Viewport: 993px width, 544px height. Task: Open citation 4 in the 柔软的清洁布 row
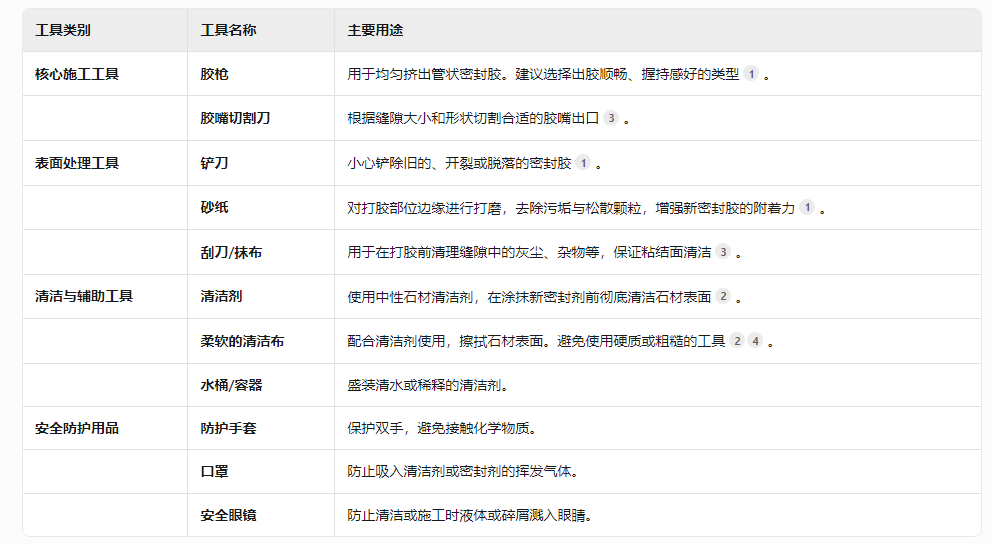755,341
